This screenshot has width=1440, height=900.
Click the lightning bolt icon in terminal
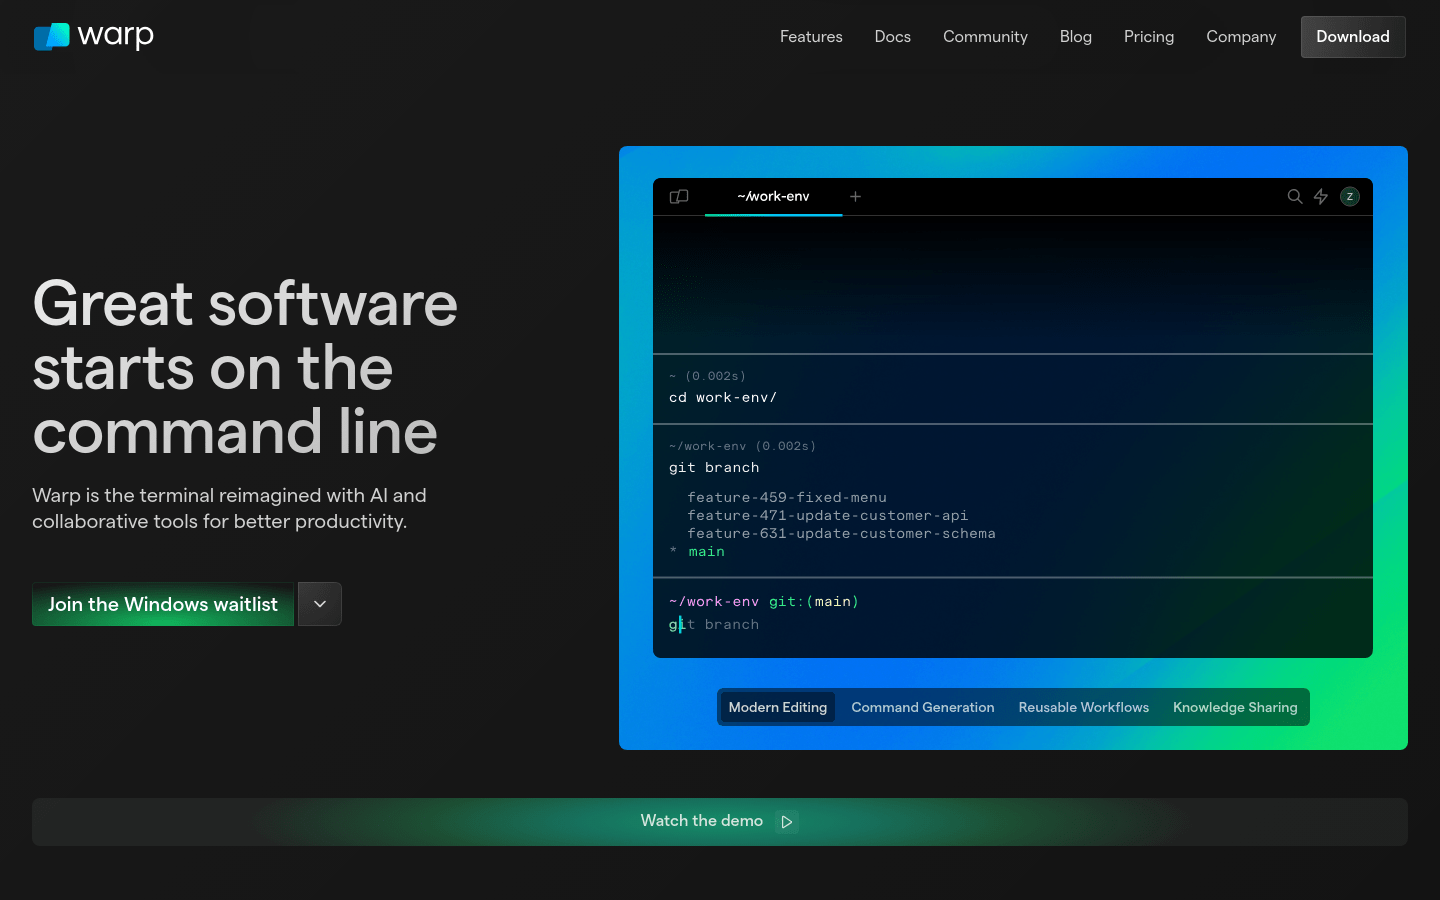1321,197
